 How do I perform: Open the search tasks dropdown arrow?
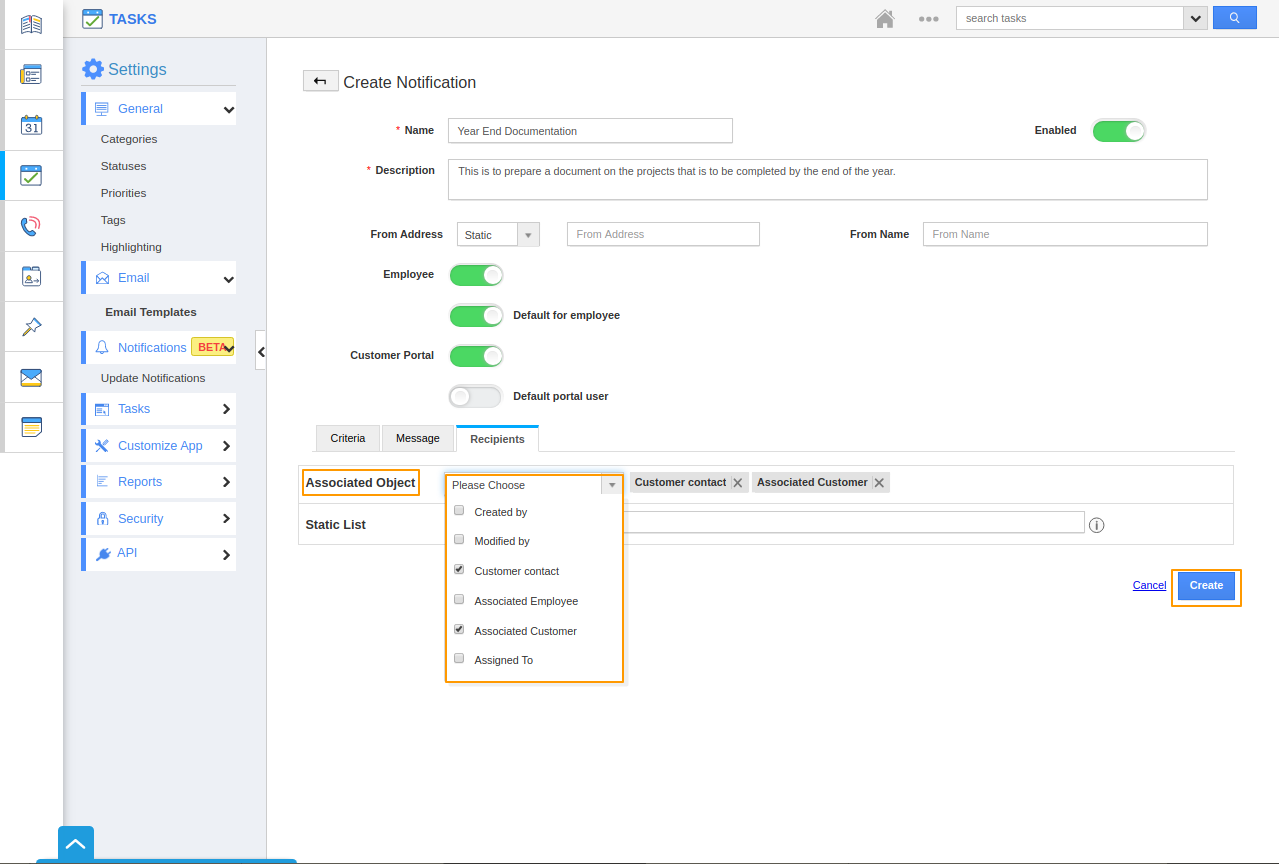[1195, 18]
